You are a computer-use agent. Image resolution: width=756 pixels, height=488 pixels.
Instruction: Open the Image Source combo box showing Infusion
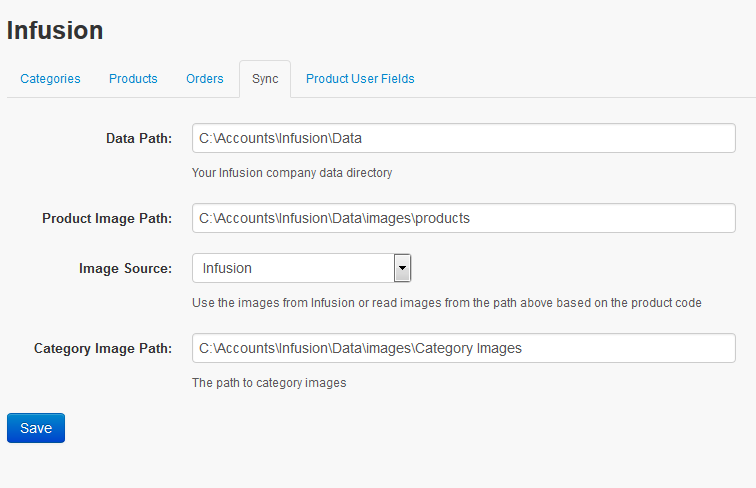point(301,268)
